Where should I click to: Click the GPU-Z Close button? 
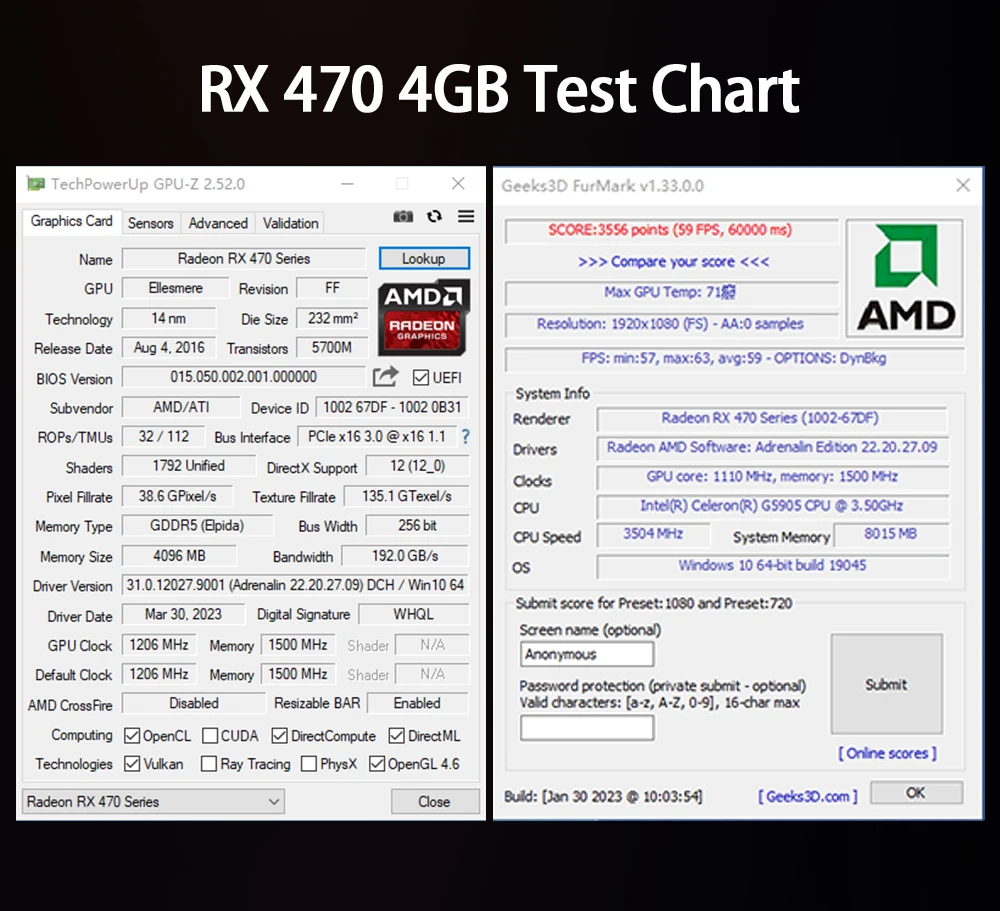[434, 801]
